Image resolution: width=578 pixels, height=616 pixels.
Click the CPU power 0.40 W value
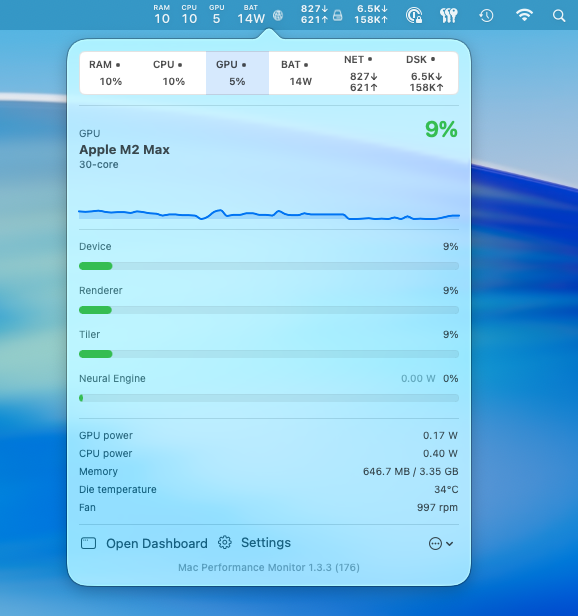point(440,453)
